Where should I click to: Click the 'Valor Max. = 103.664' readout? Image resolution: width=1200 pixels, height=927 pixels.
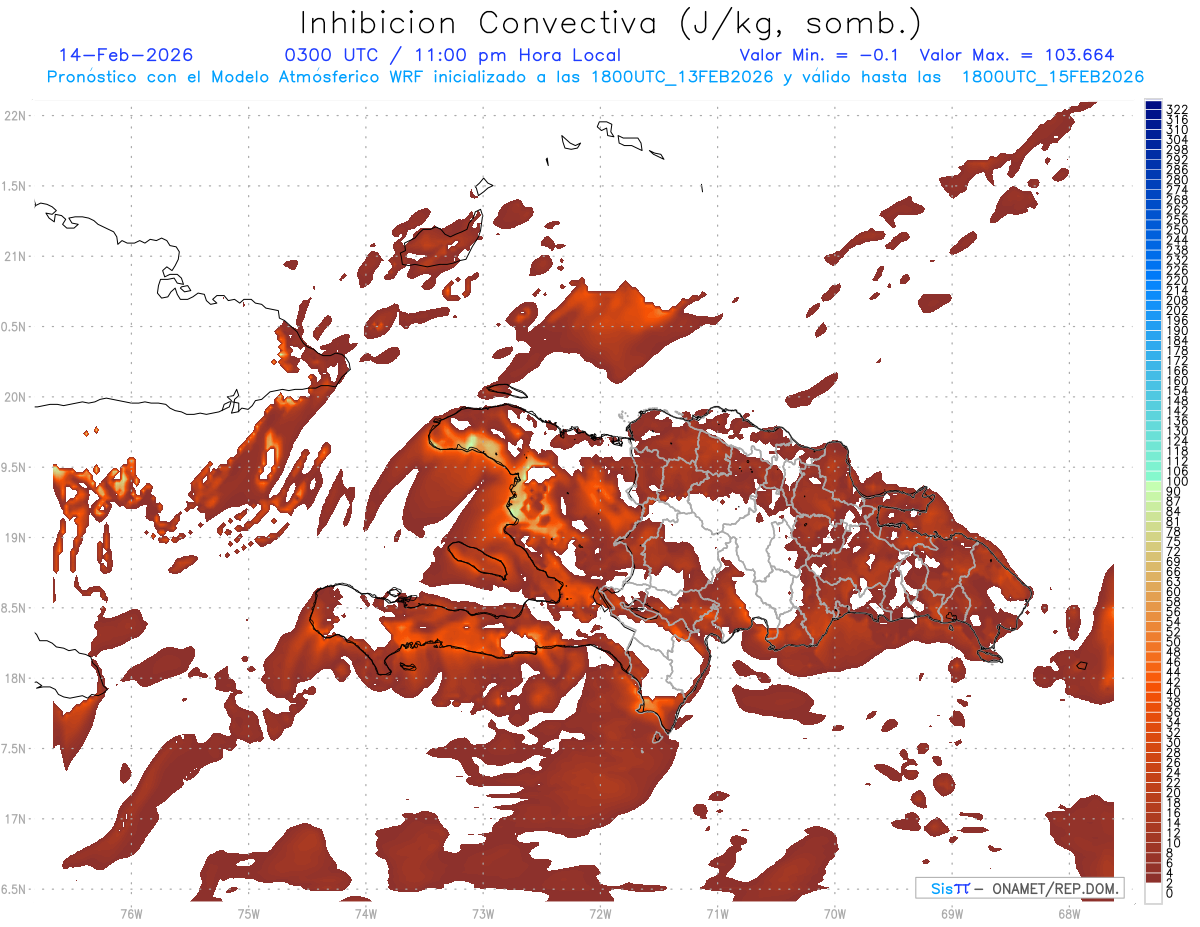pyautogui.click(x=1017, y=55)
